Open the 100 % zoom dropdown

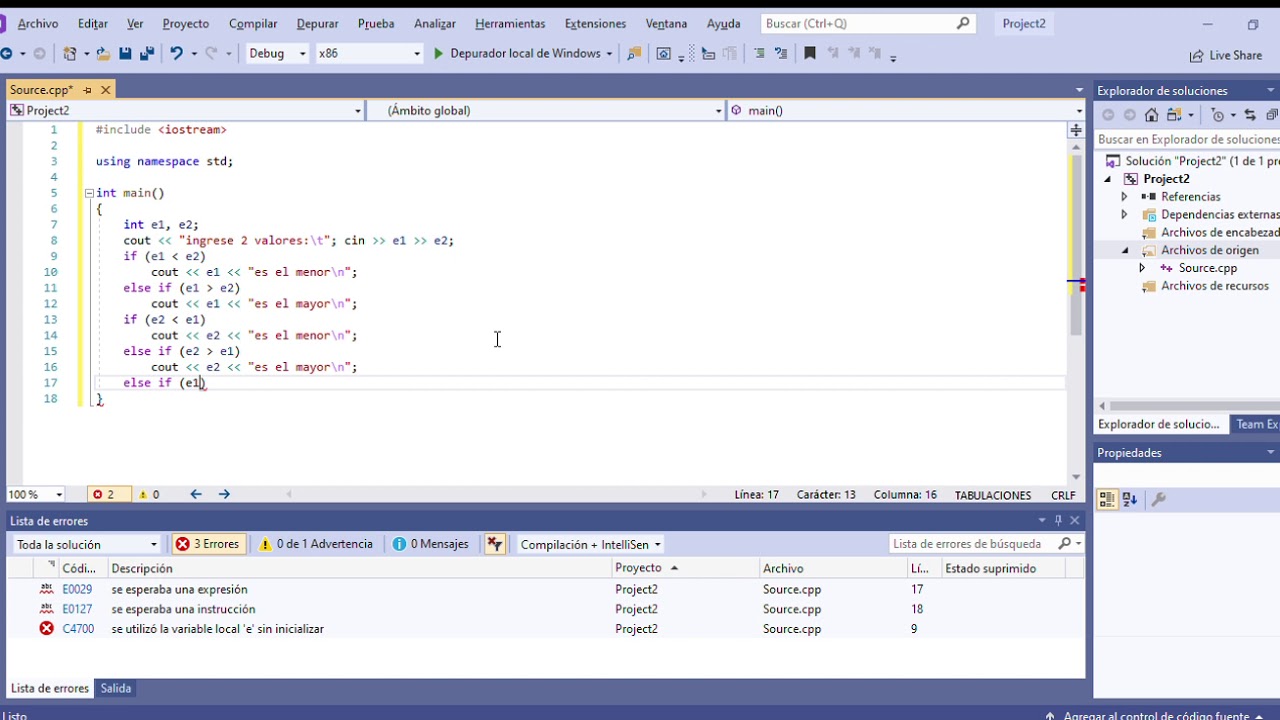36,495
